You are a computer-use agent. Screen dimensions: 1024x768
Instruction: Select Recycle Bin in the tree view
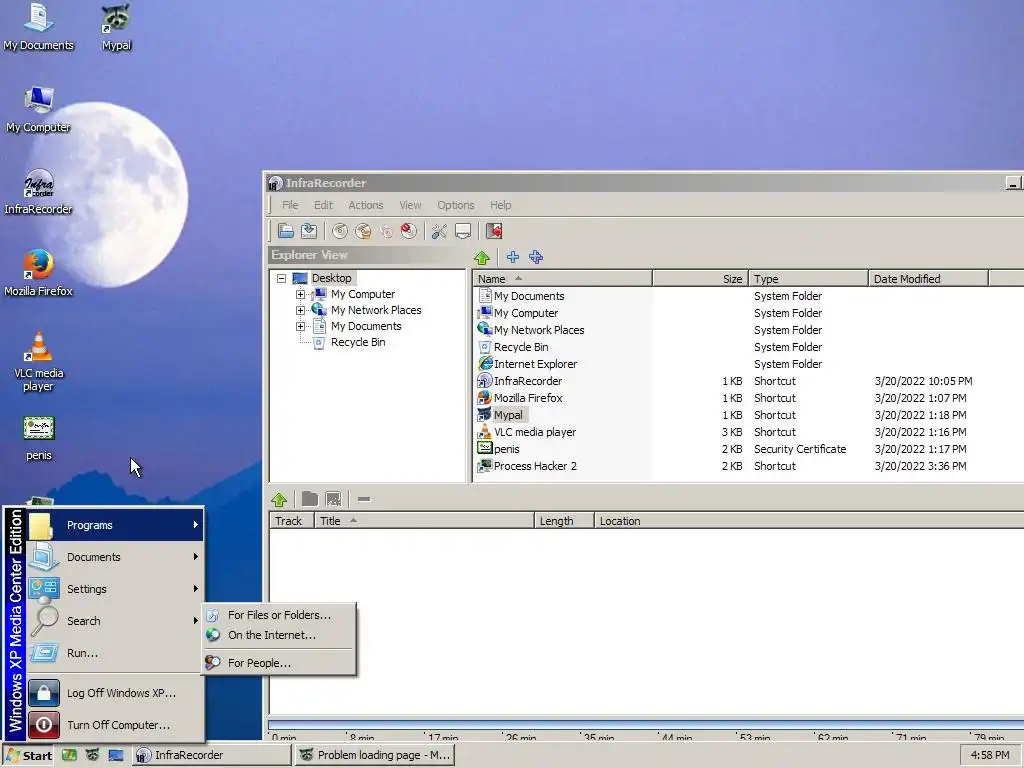tap(358, 342)
